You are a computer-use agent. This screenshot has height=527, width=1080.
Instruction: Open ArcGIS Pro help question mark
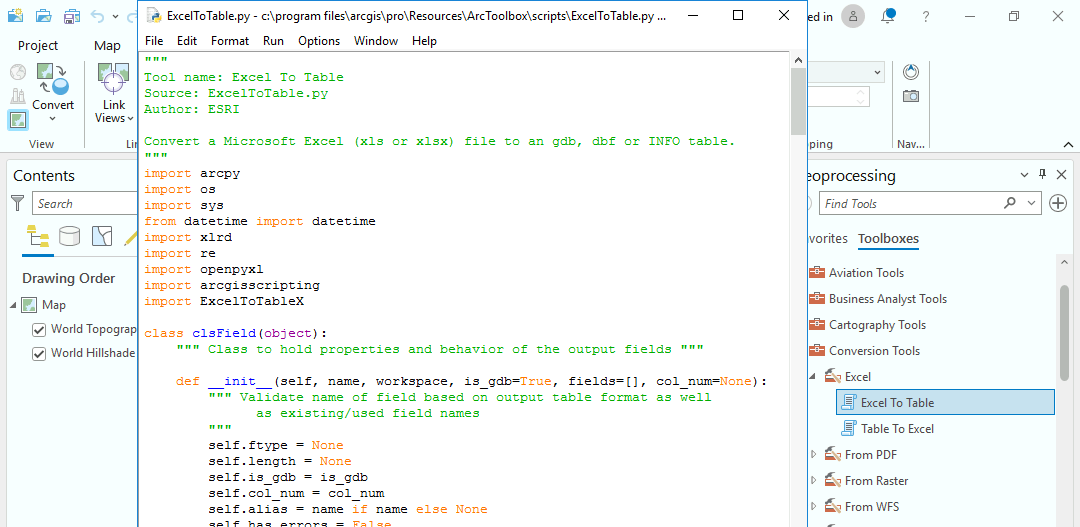click(926, 17)
